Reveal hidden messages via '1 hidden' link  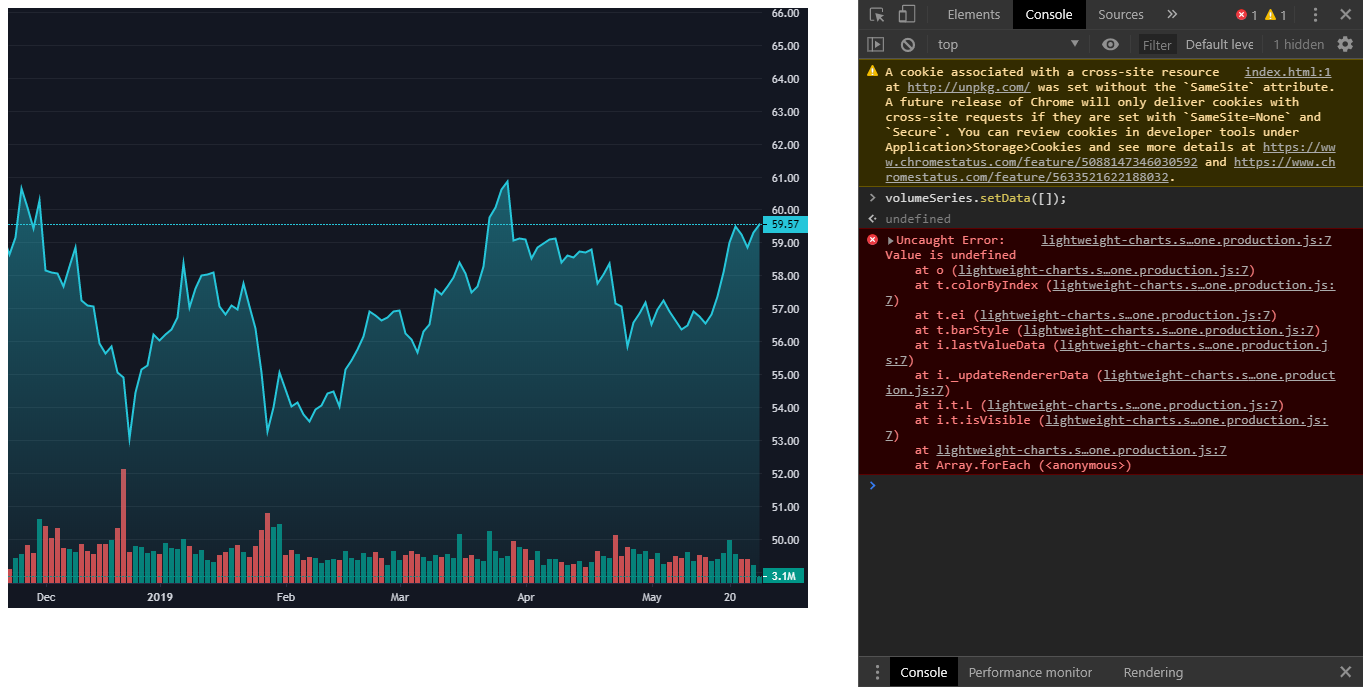1298,43
